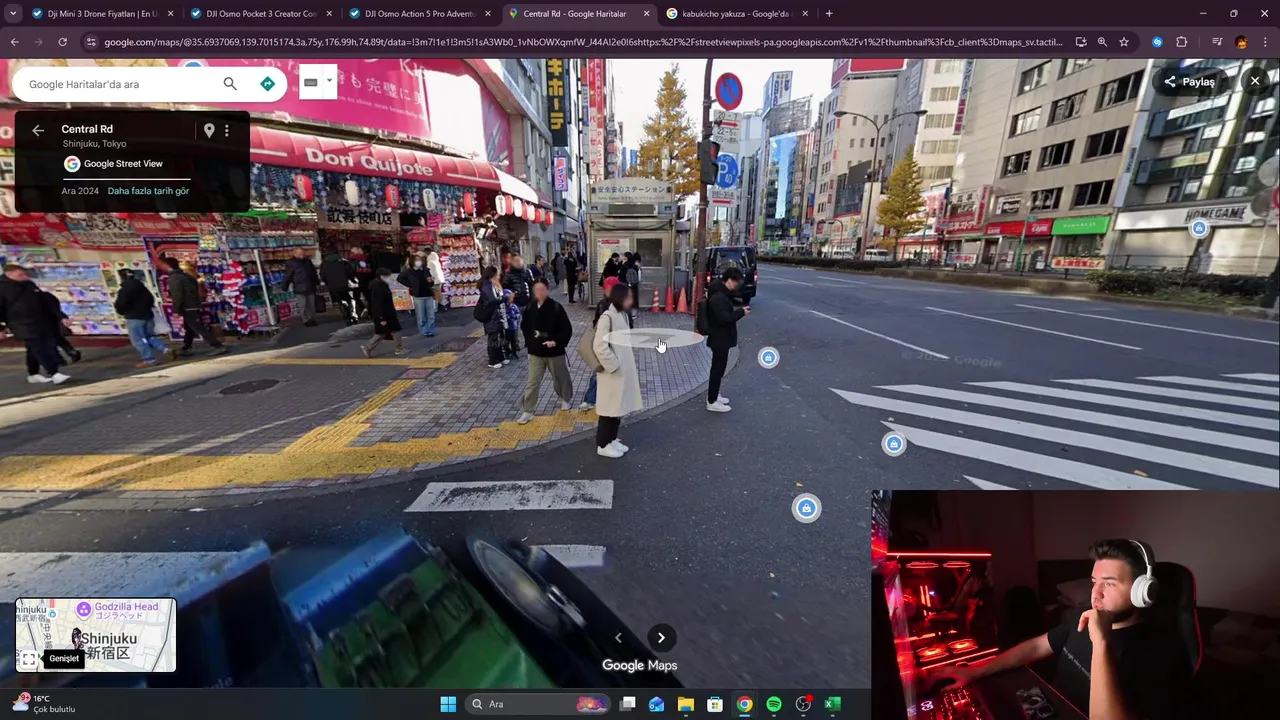Click the Genişlet expand map button
1280x720 pixels.
tap(29, 659)
